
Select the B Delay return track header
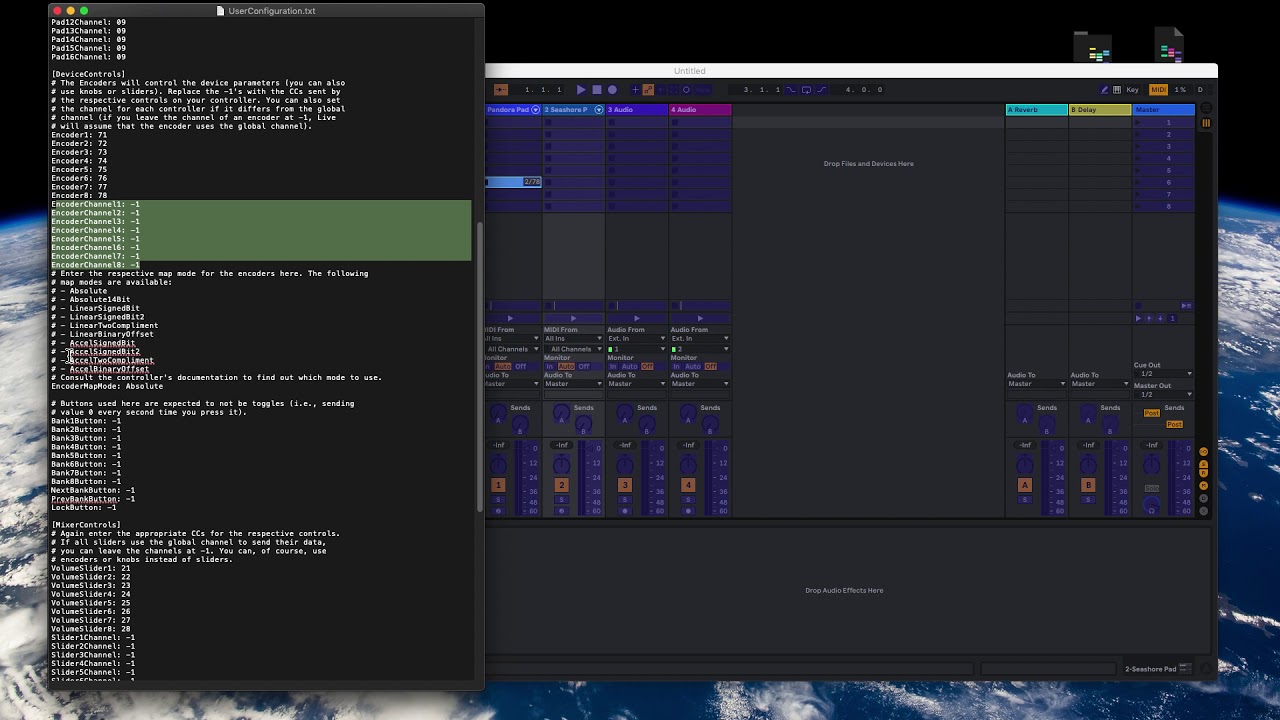[x=1100, y=109]
